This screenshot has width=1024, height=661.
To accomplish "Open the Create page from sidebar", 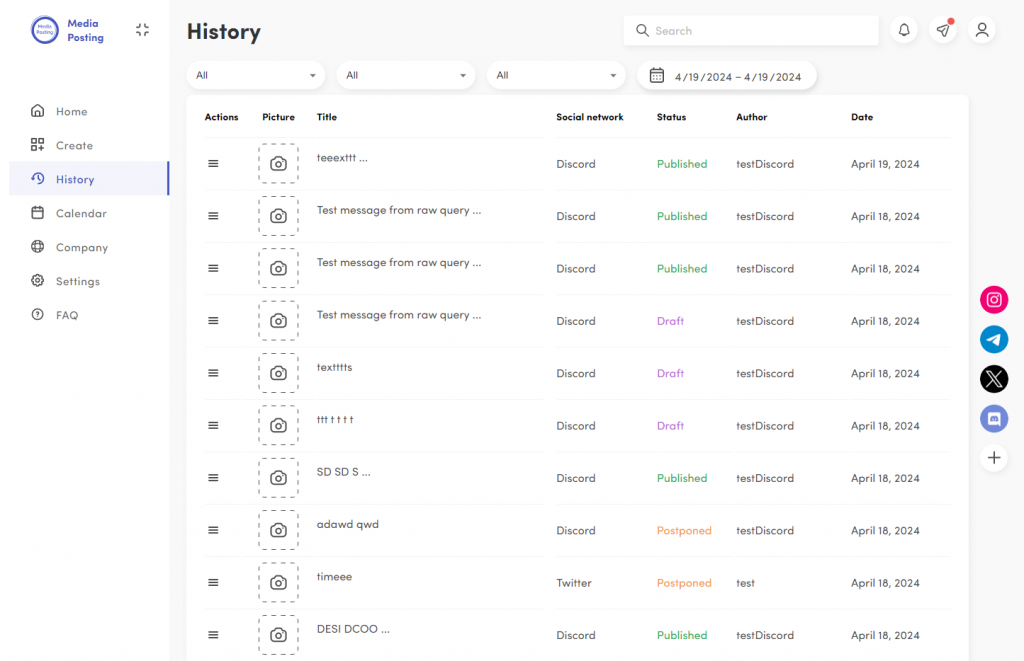I will (74, 145).
